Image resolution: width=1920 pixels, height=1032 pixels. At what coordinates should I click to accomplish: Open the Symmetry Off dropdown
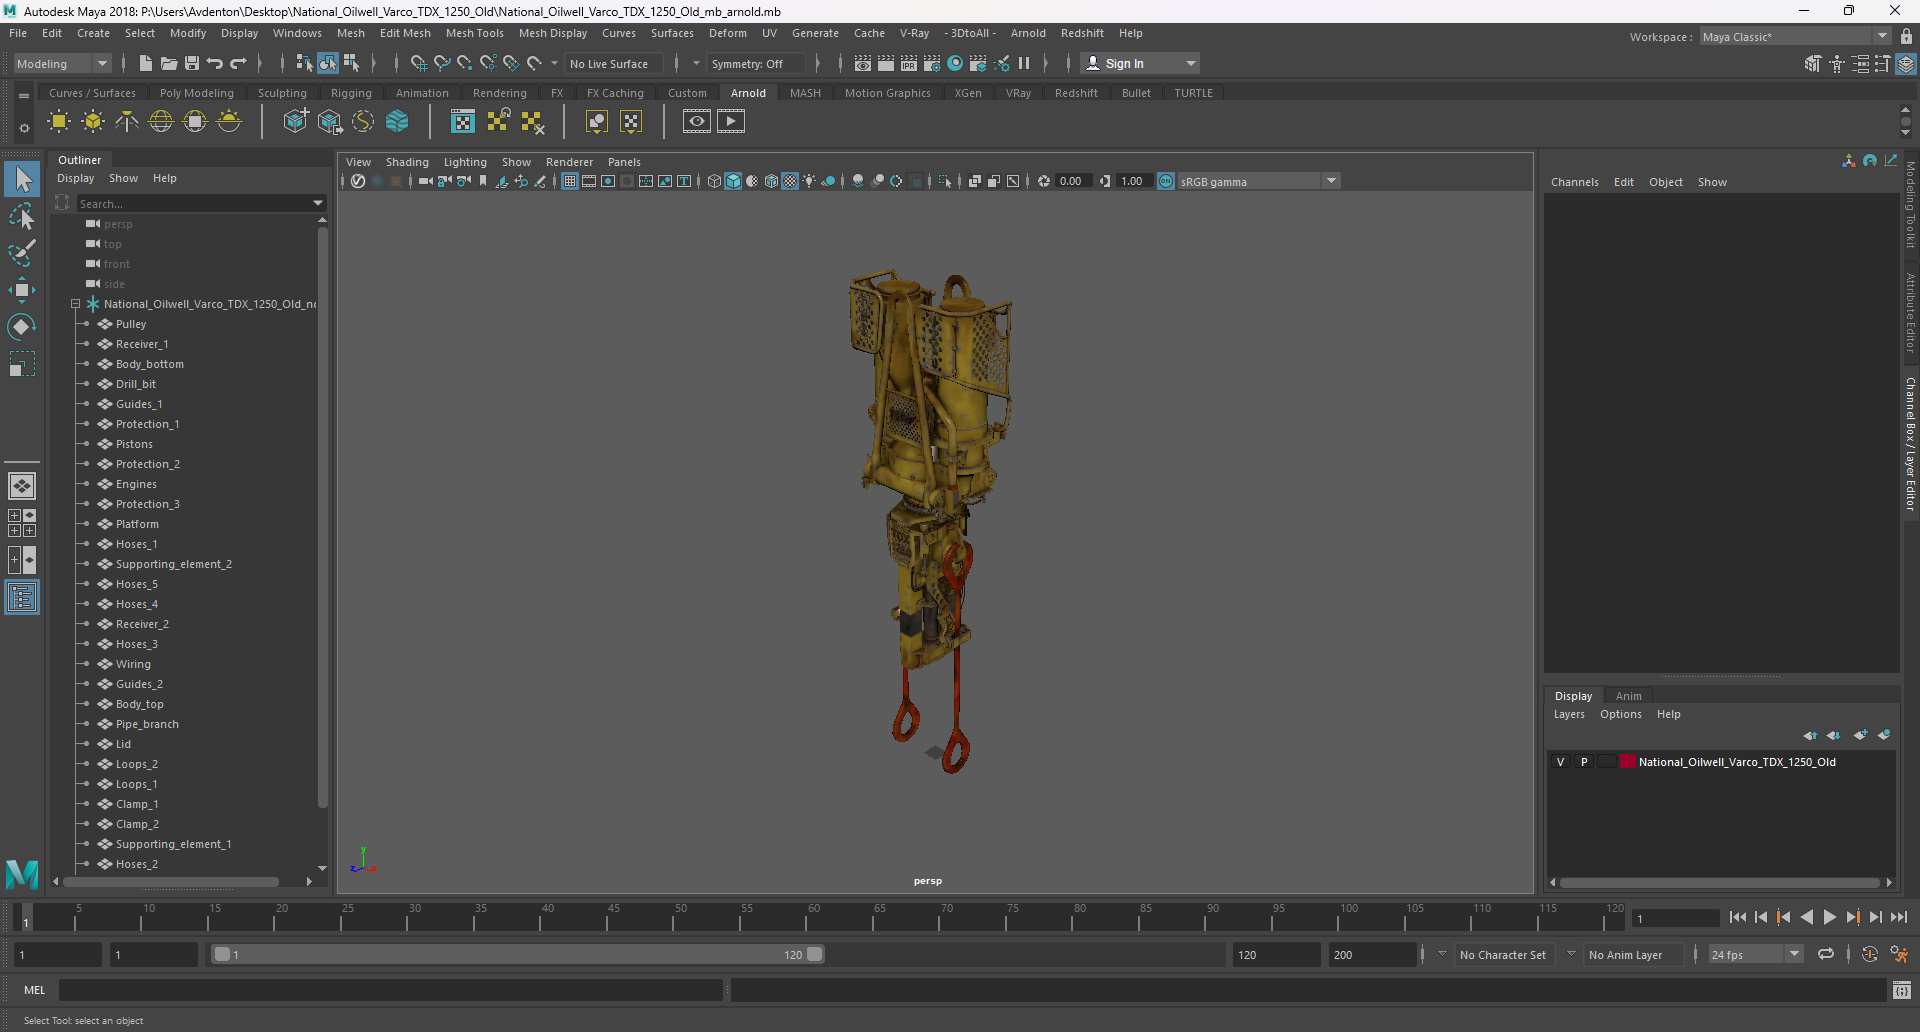tap(754, 63)
